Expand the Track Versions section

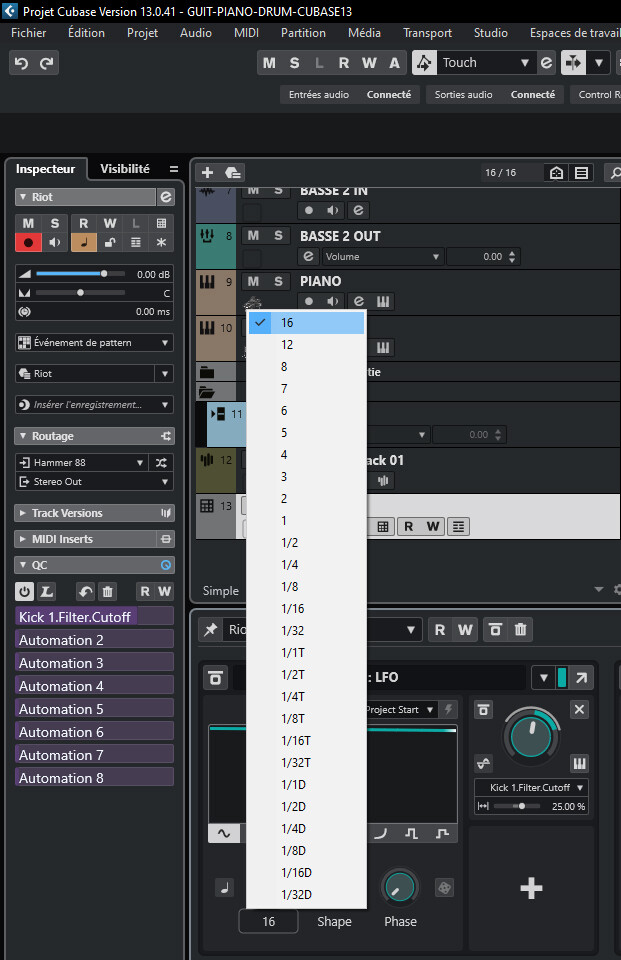point(94,513)
